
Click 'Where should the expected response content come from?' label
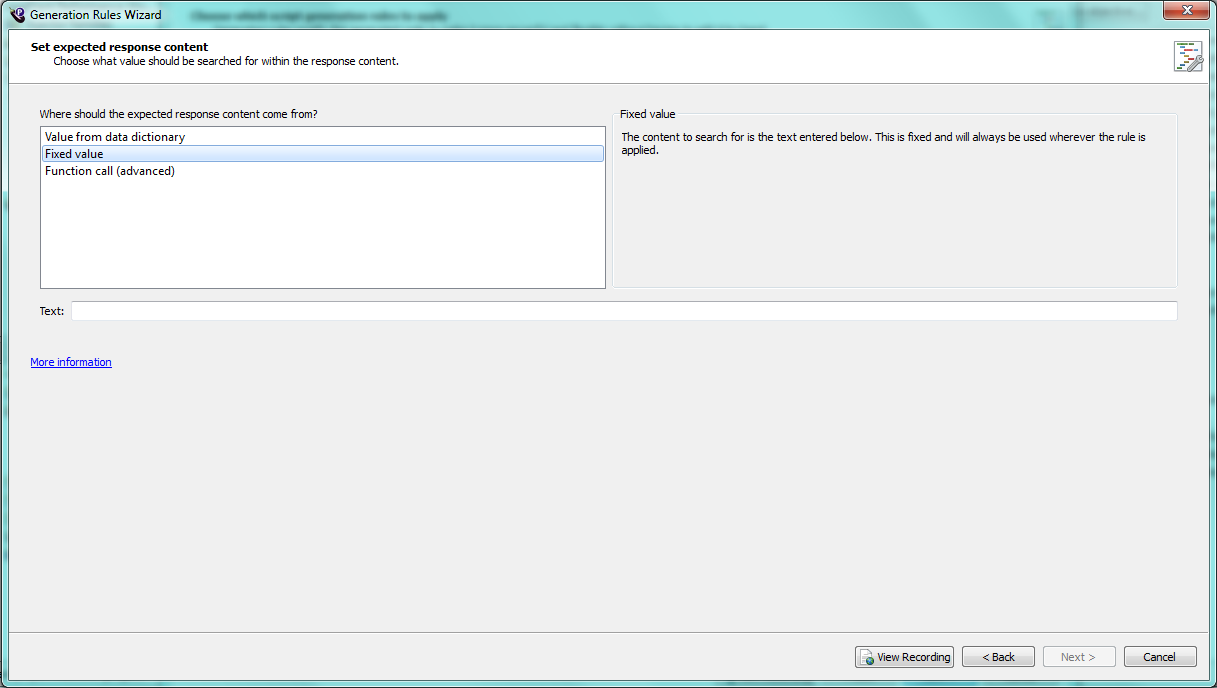178,114
